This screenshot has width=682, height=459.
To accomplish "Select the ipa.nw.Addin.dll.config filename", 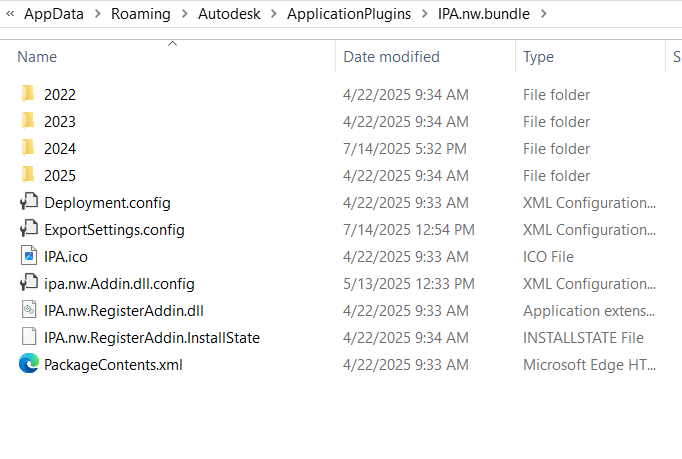I will (119, 283).
